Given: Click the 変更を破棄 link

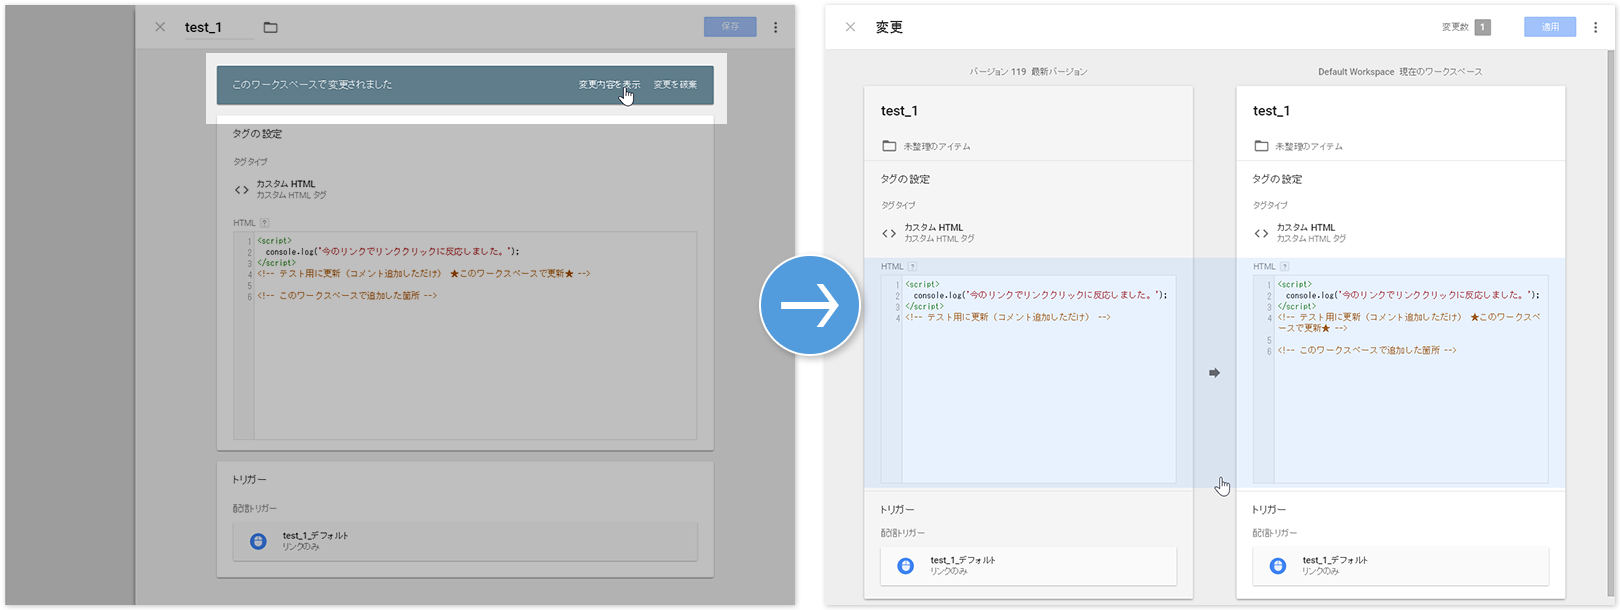Looking at the screenshot, I should [675, 85].
